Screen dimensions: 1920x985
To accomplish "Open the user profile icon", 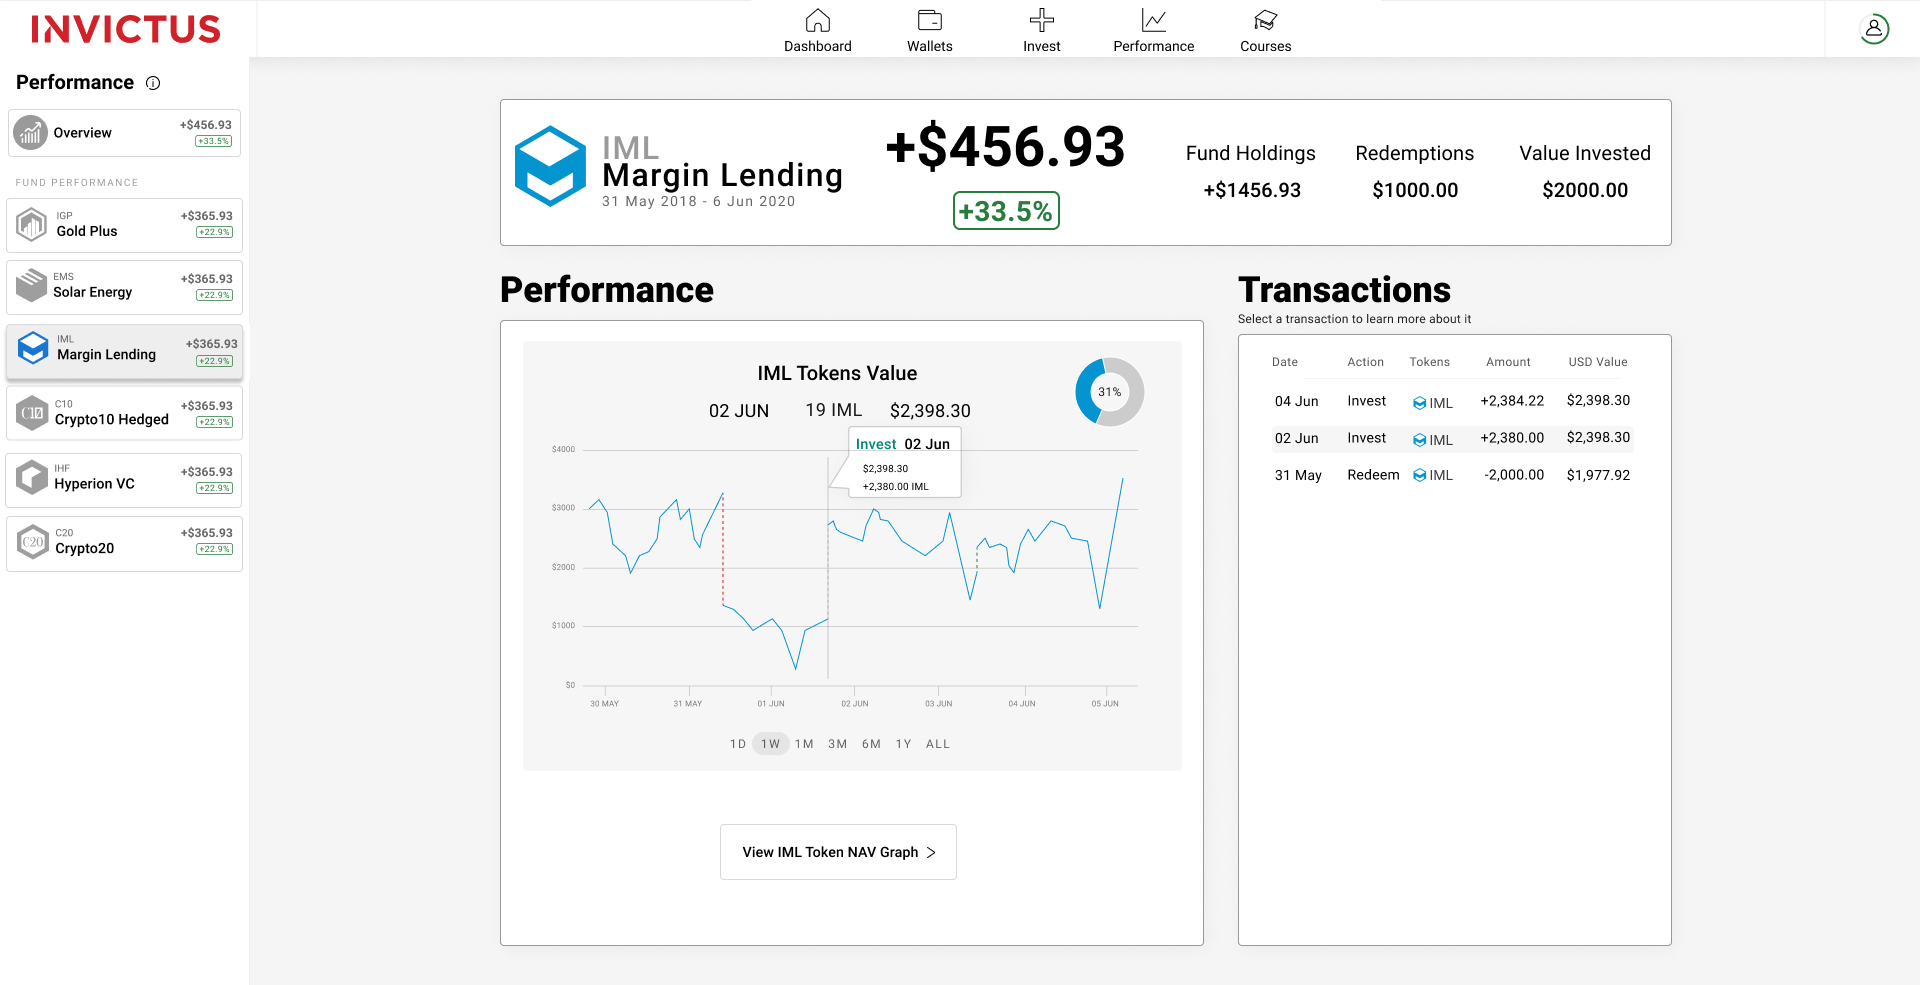I will pos(1875,29).
